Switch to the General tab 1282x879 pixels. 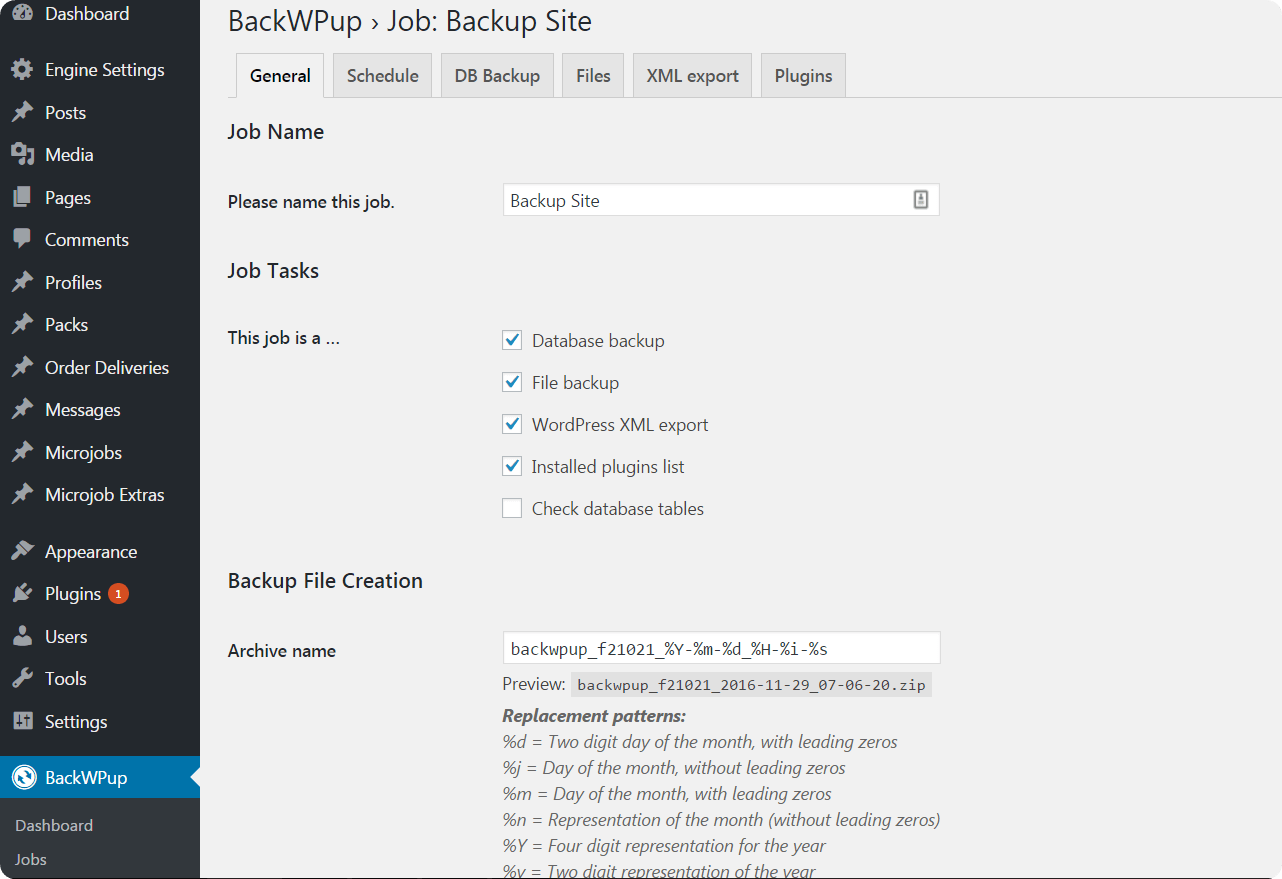tap(280, 76)
